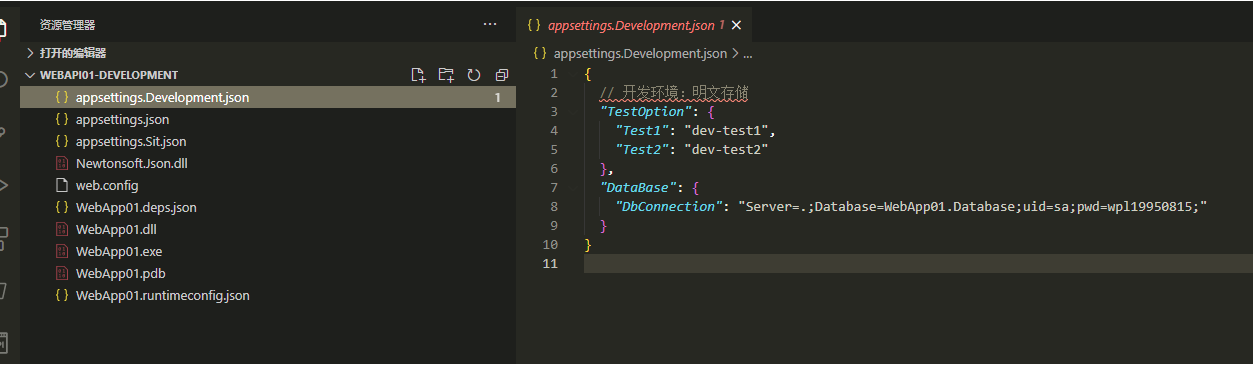
Task: Click the JSON icon beside WebApp01.deps.json
Action: coord(62,208)
